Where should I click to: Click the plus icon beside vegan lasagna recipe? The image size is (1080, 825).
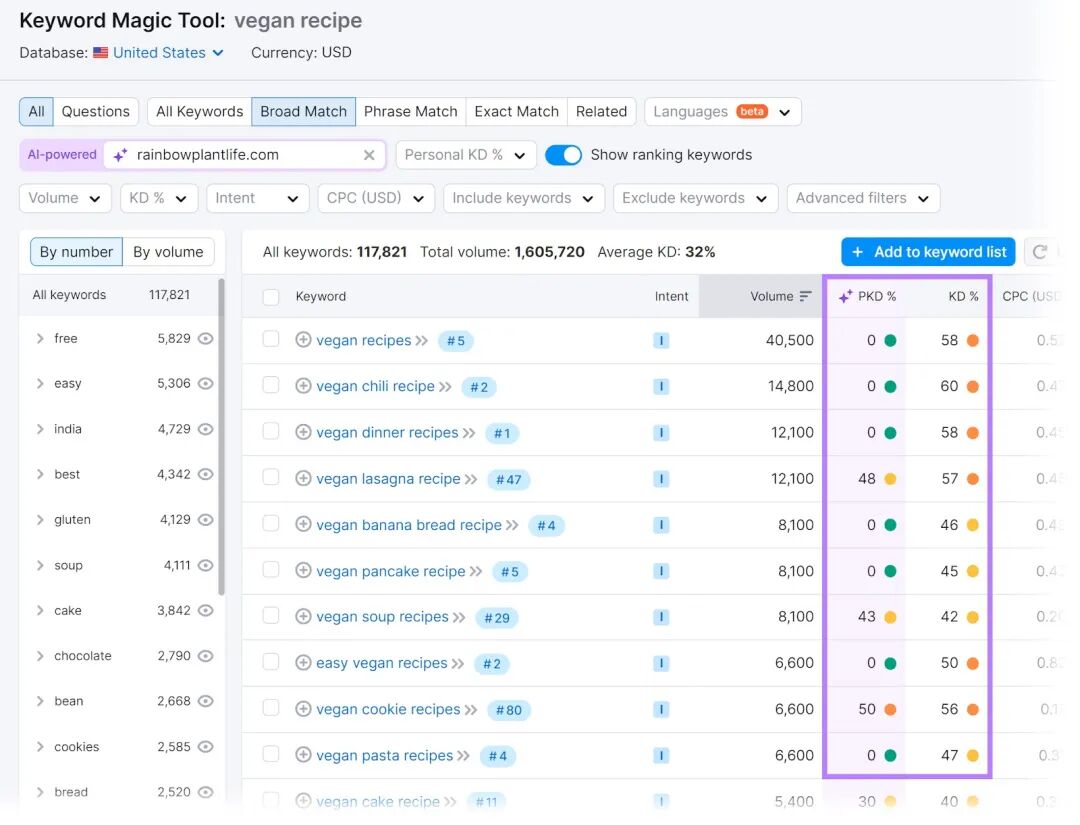coord(303,478)
